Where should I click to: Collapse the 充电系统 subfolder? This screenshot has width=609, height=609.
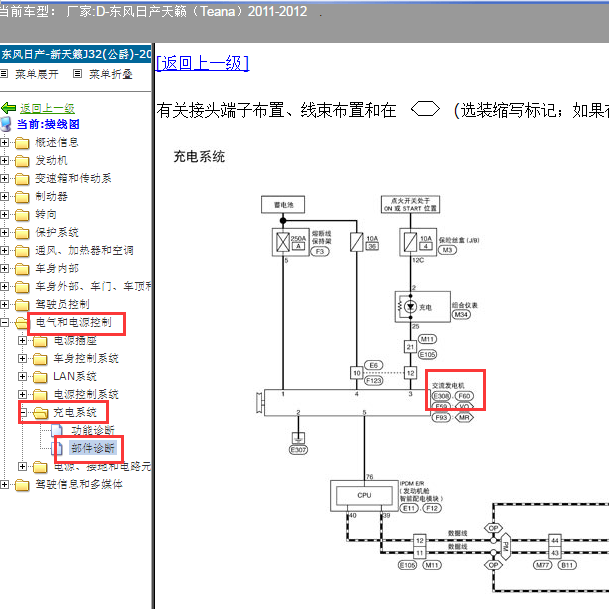click(23, 412)
